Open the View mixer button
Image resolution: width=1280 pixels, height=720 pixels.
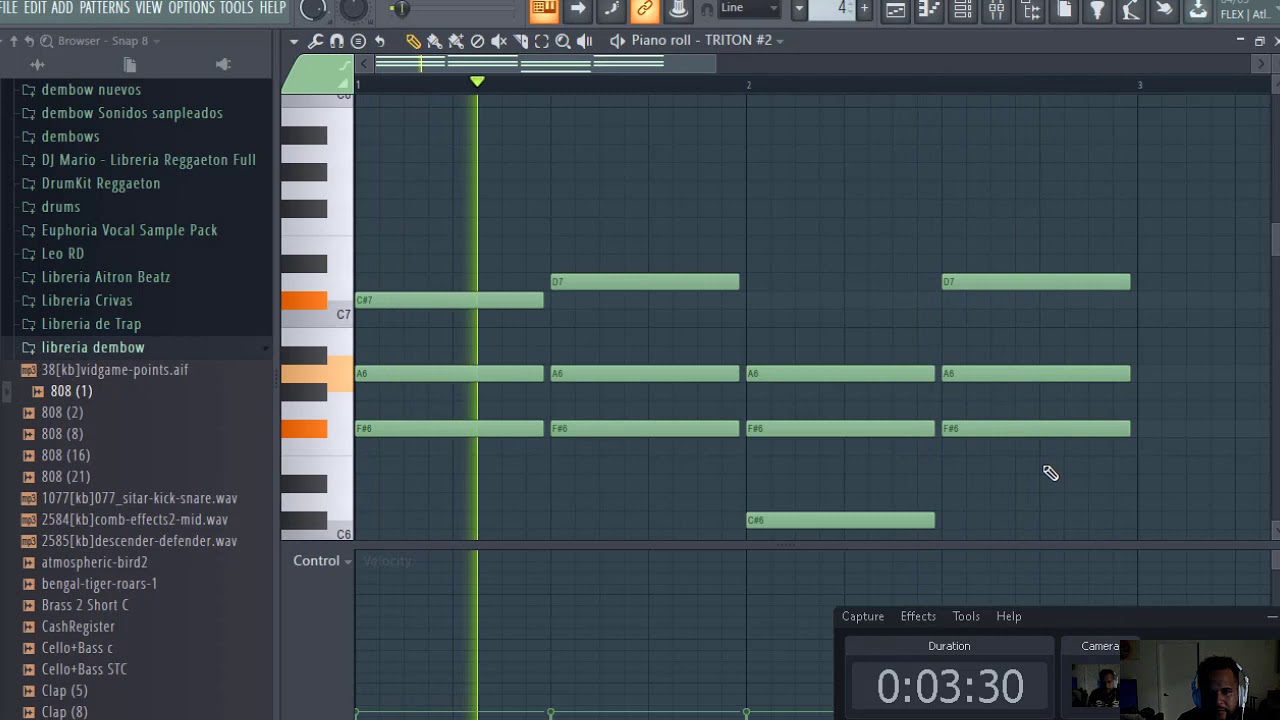[x=996, y=10]
